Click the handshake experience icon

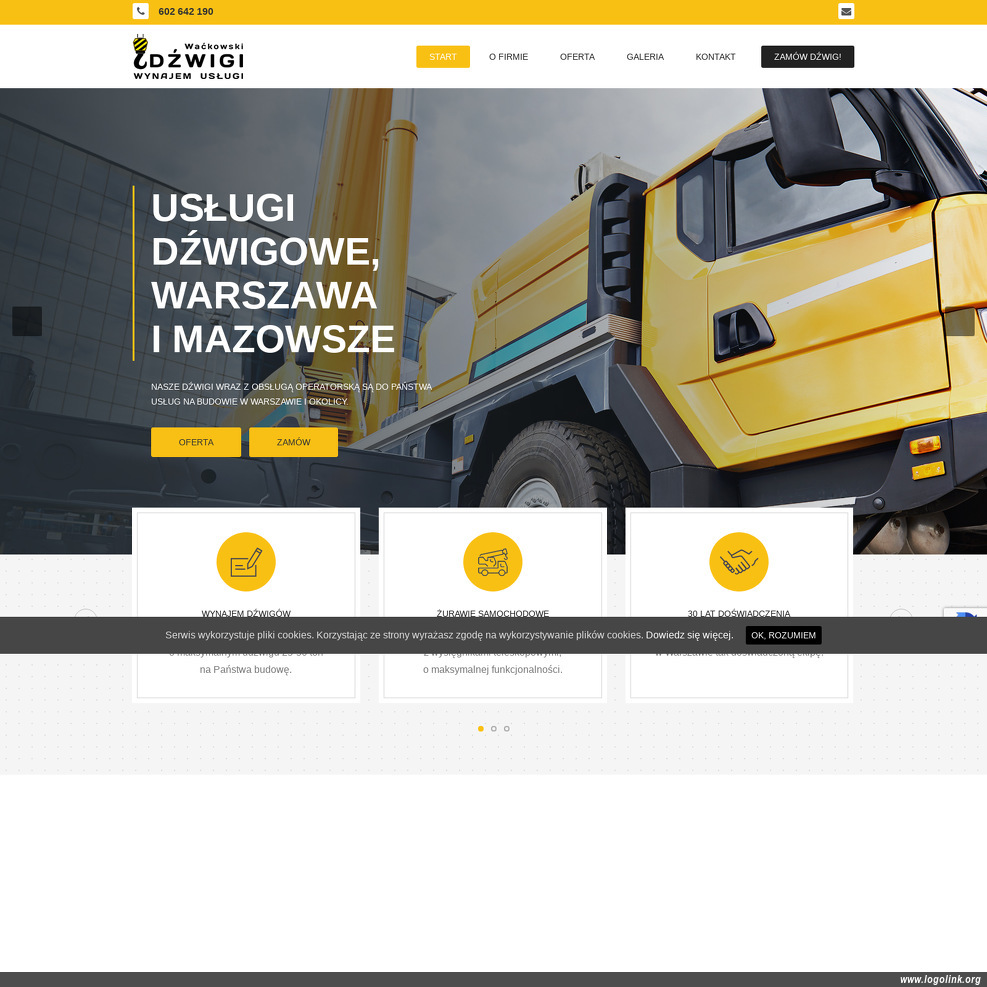[x=739, y=562]
